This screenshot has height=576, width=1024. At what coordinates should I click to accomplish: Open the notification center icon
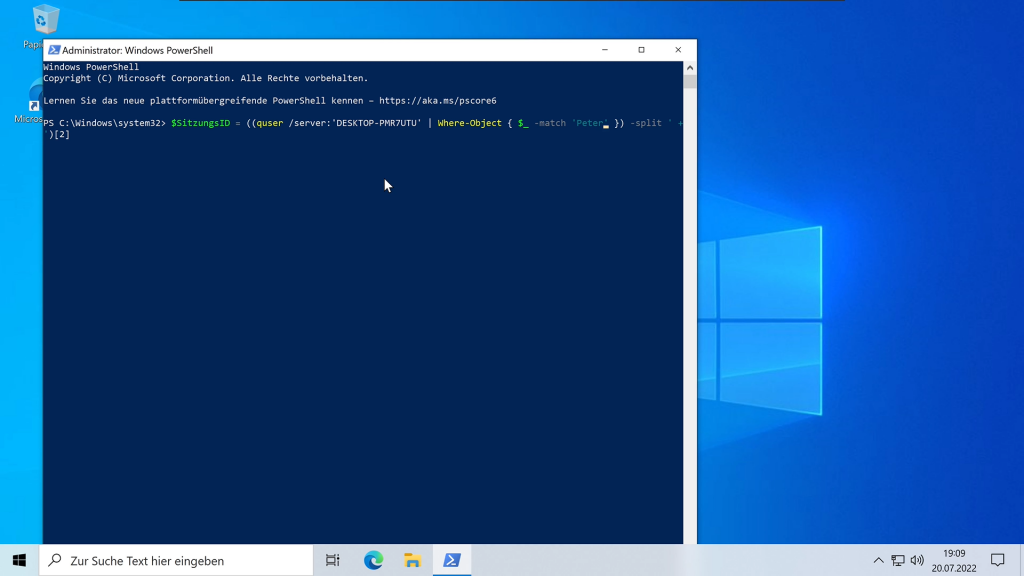(x=997, y=560)
